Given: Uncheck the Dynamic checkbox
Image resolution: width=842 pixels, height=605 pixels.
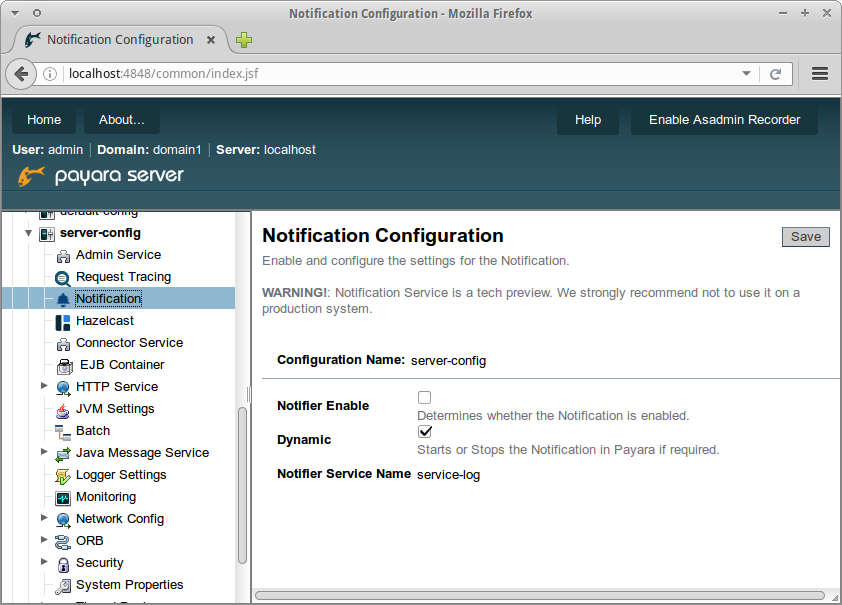Looking at the screenshot, I should [425, 431].
